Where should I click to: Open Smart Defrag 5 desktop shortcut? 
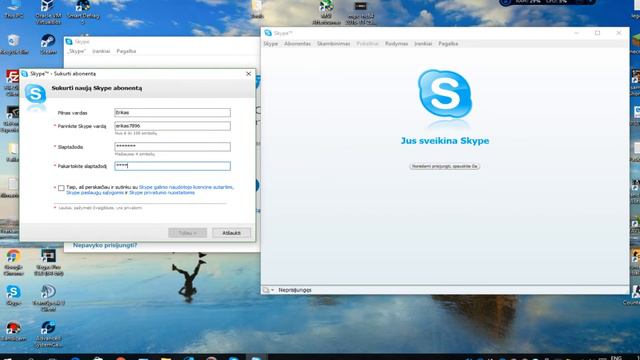[x=83, y=11]
